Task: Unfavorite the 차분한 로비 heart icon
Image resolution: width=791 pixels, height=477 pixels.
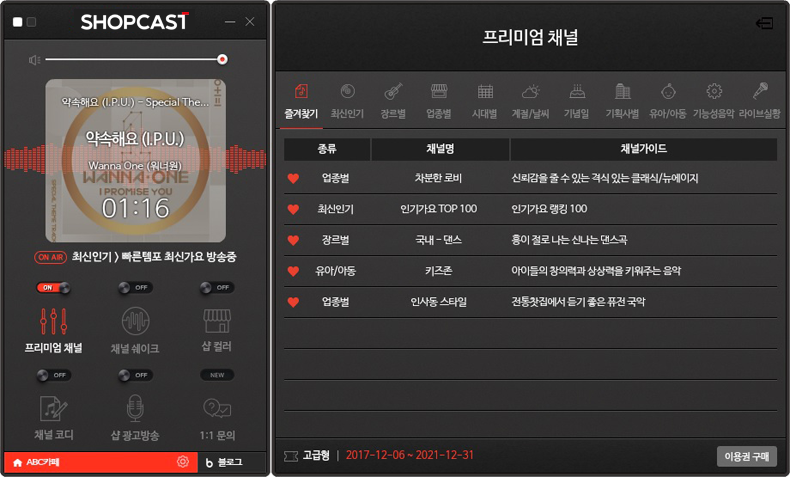Action: [x=293, y=179]
